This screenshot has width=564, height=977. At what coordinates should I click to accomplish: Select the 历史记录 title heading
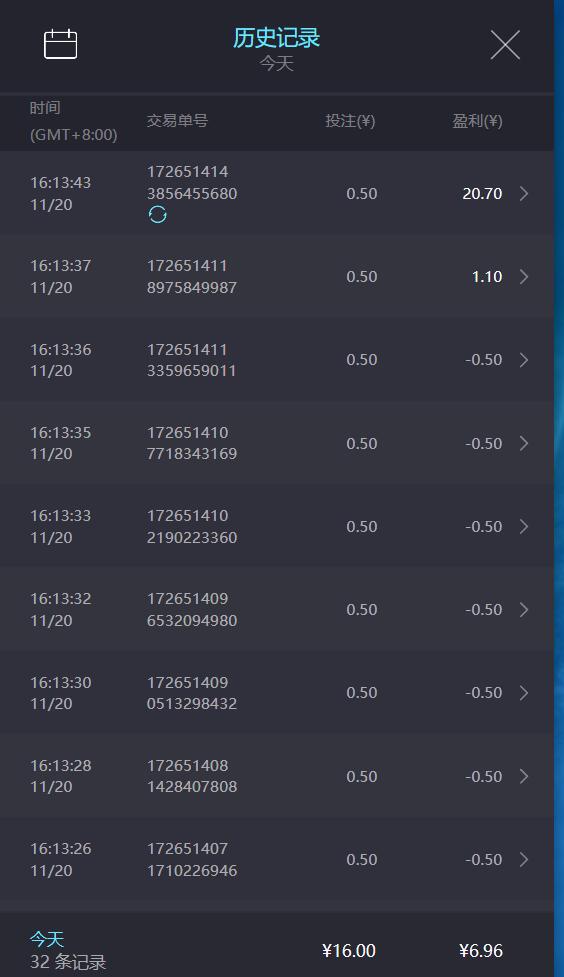(276, 37)
